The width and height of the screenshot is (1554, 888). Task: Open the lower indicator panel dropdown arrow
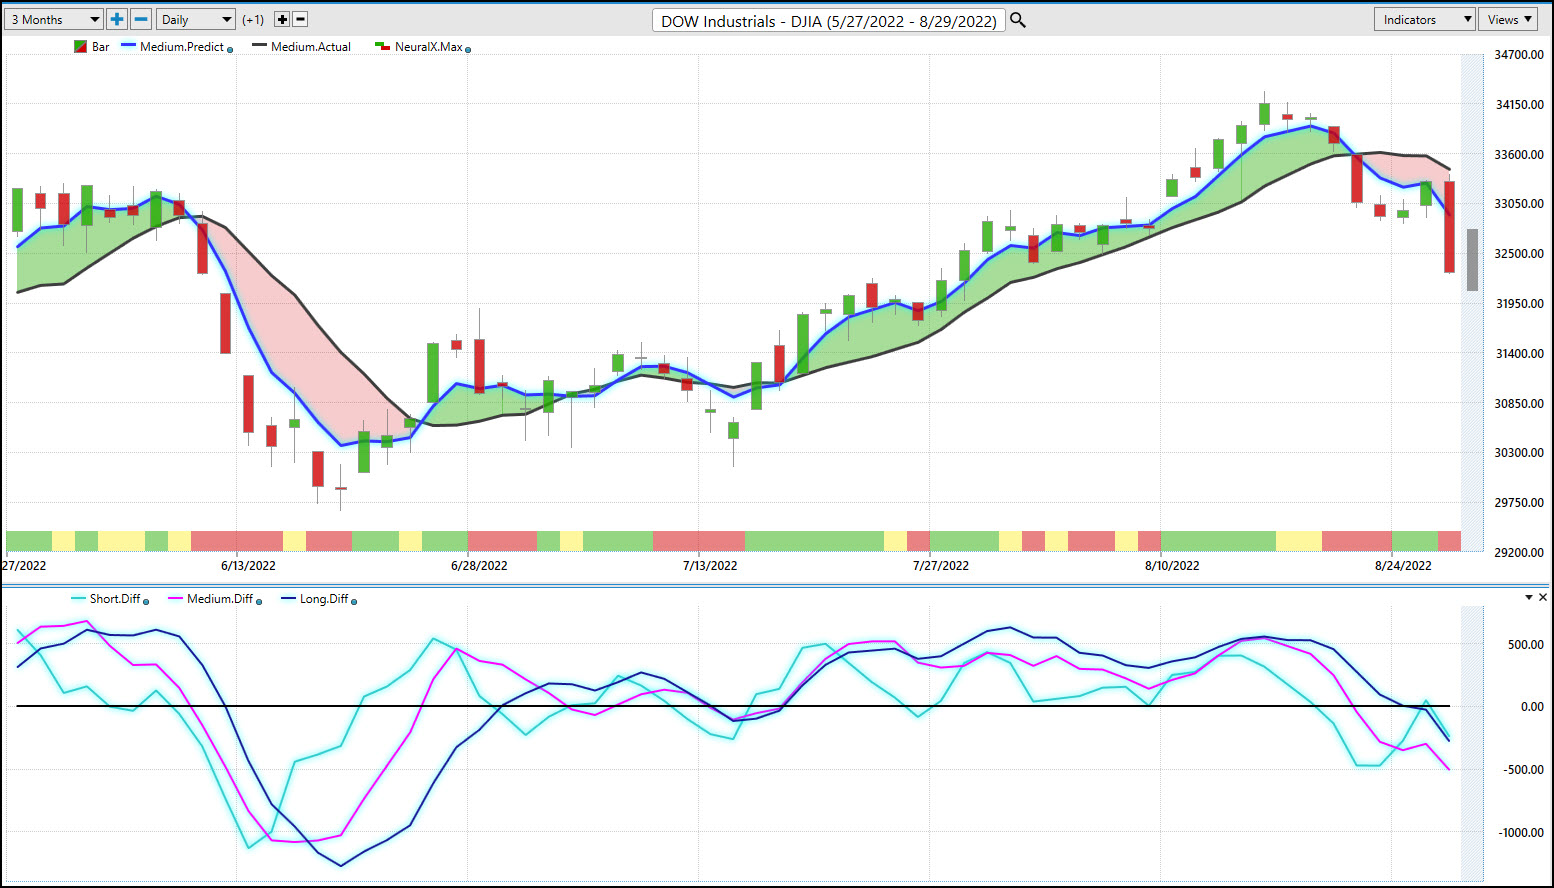point(1528,597)
